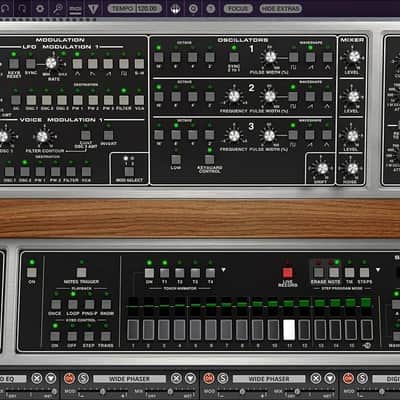Select oscillator 1 2' octave button
The width and height of the screenshot is (400, 400).
[x=210, y=57]
